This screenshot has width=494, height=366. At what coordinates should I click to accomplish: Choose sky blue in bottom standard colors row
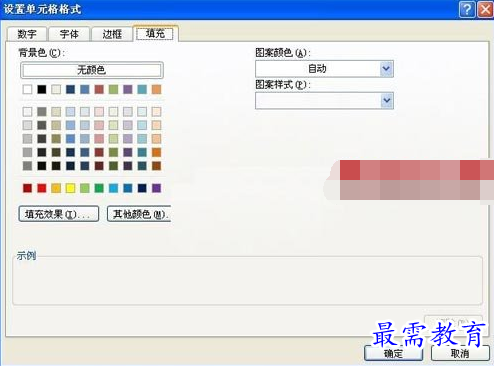click(x=113, y=188)
